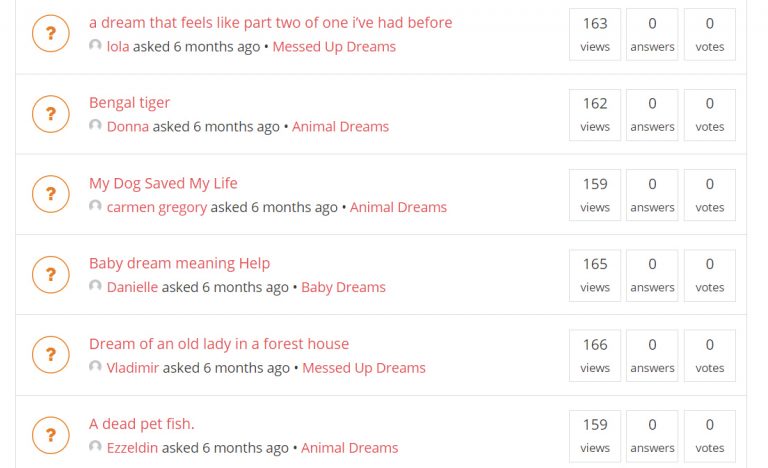768x468 pixels.
Task: Browse the Baby Dreams category
Action: (x=343, y=287)
